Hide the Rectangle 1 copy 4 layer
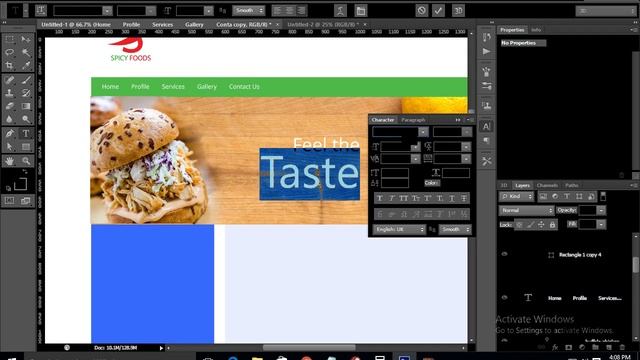Image resolution: width=640 pixels, height=360 pixels. coord(504,254)
